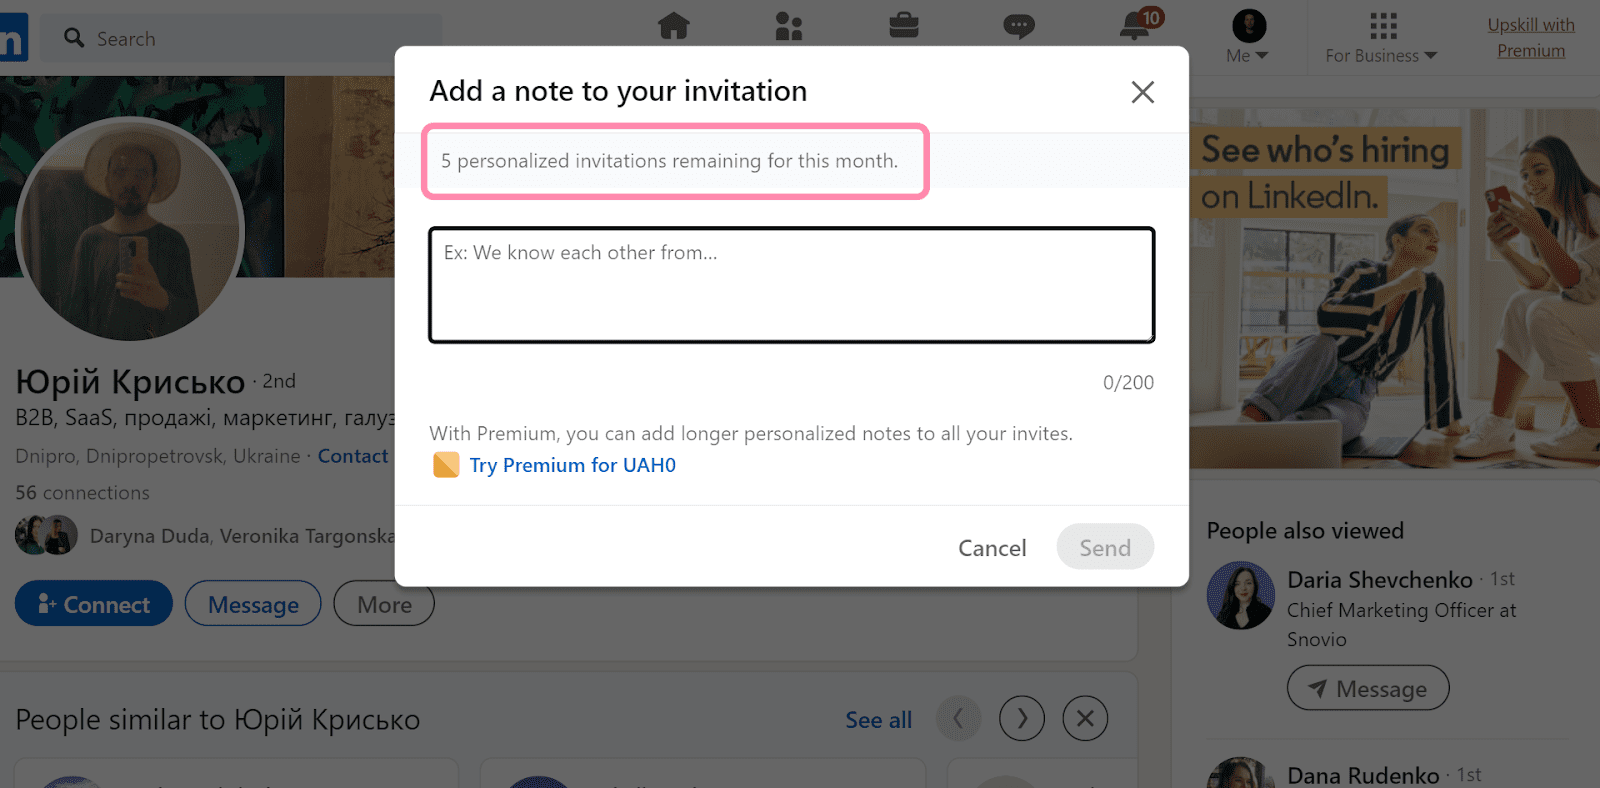Open the More actions dropdown
This screenshot has width=1600, height=788.
click(384, 604)
